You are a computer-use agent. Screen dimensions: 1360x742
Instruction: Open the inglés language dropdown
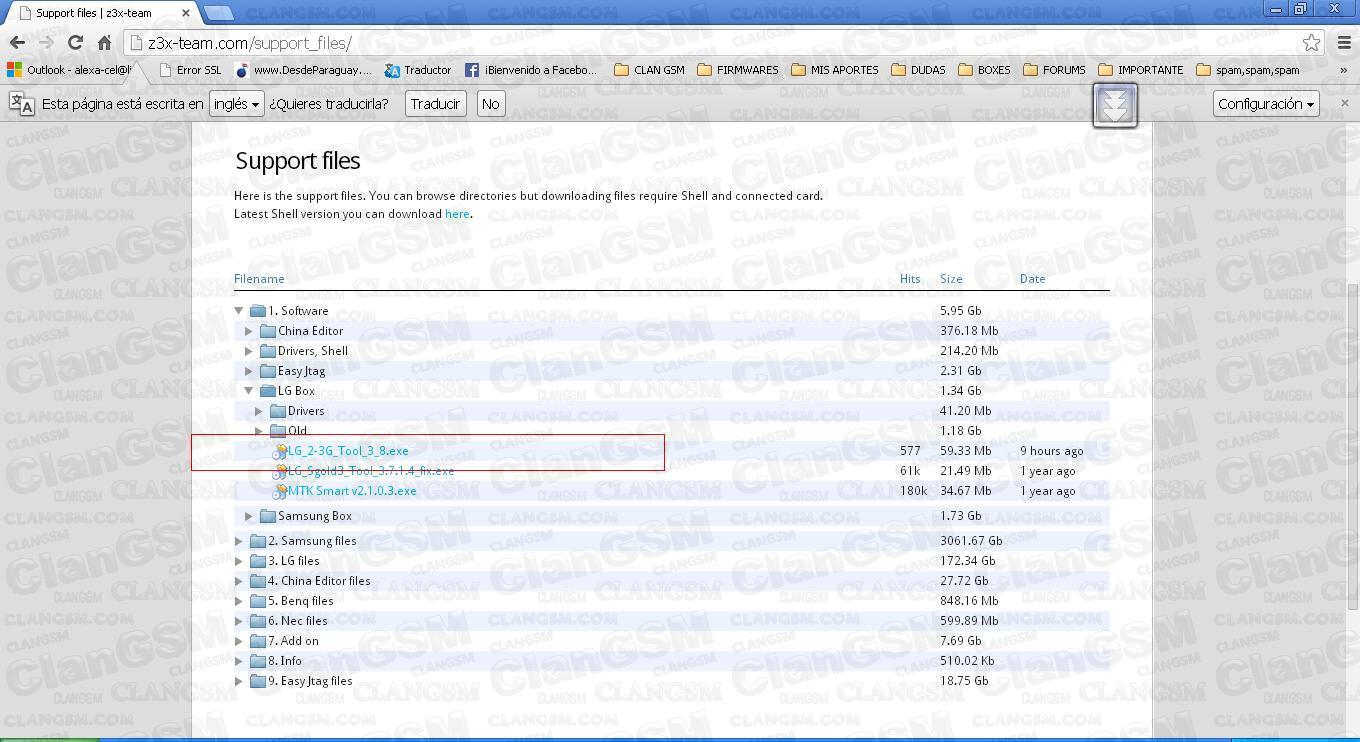point(236,104)
